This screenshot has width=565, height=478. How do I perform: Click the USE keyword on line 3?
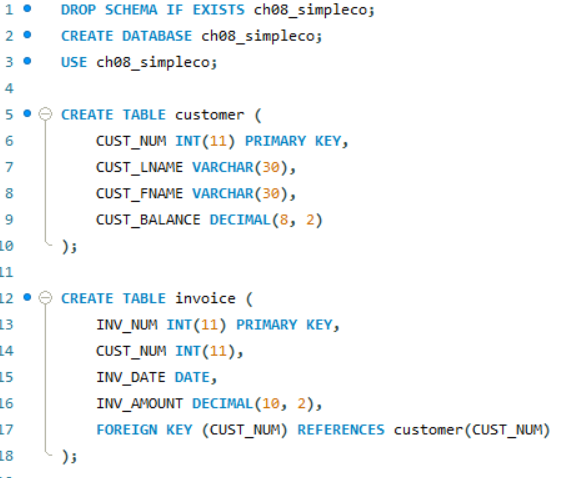coord(74,62)
